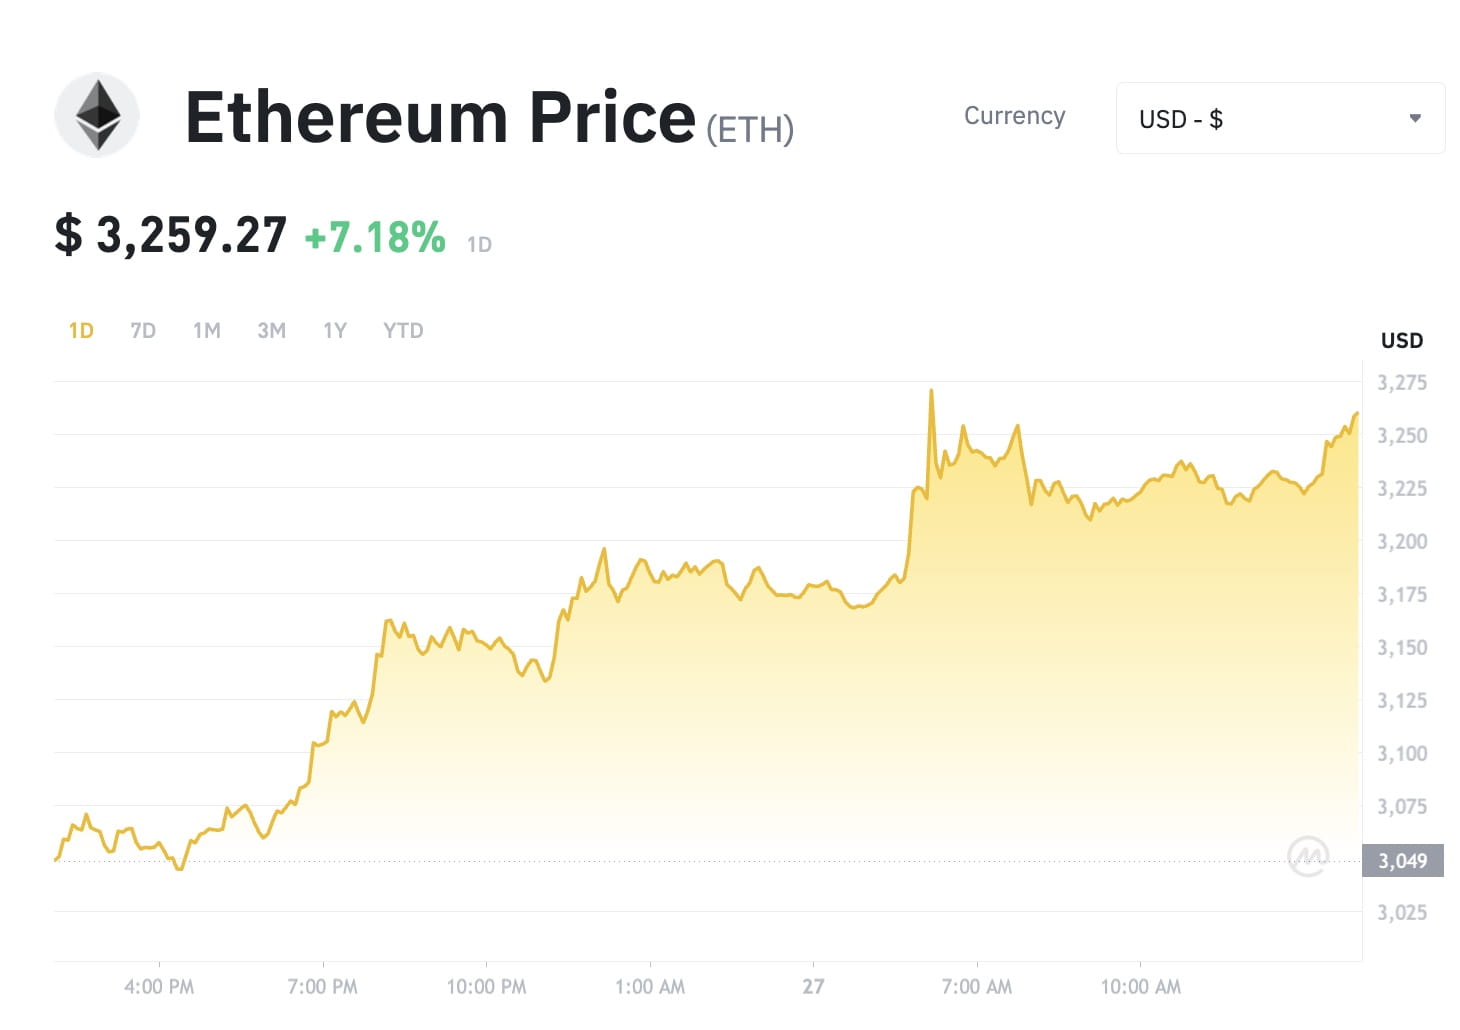The width and height of the screenshot is (1460, 1030).
Task: Click the 27 date label on the time axis
Action: (x=813, y=986)
